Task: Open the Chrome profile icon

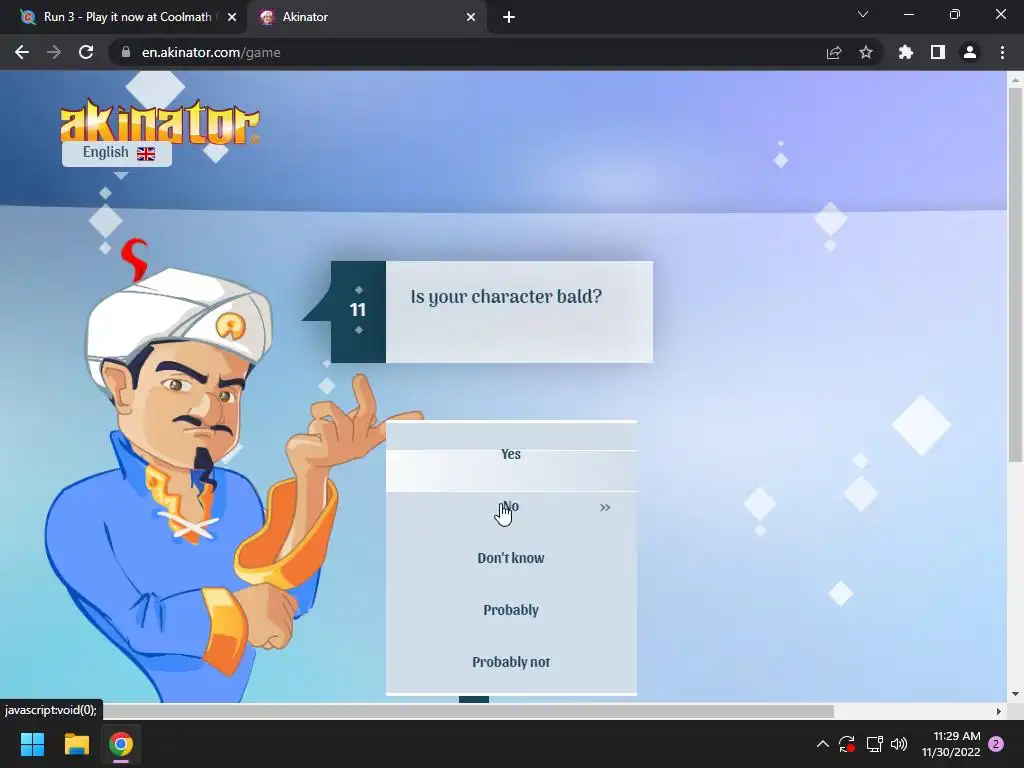Action: click(x=970, y=52)
